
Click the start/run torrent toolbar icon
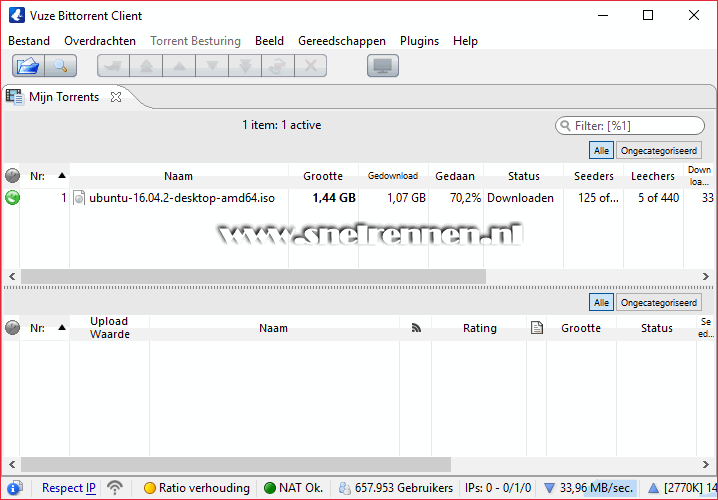[x=113, y=66]
